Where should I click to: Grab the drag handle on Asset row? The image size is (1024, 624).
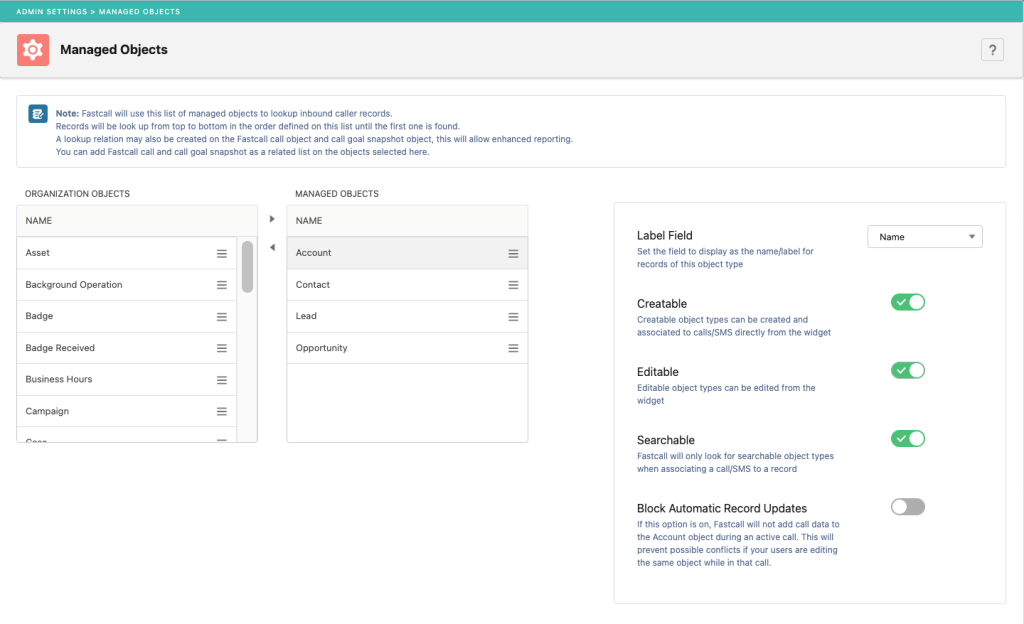click(x=222, y=253)
